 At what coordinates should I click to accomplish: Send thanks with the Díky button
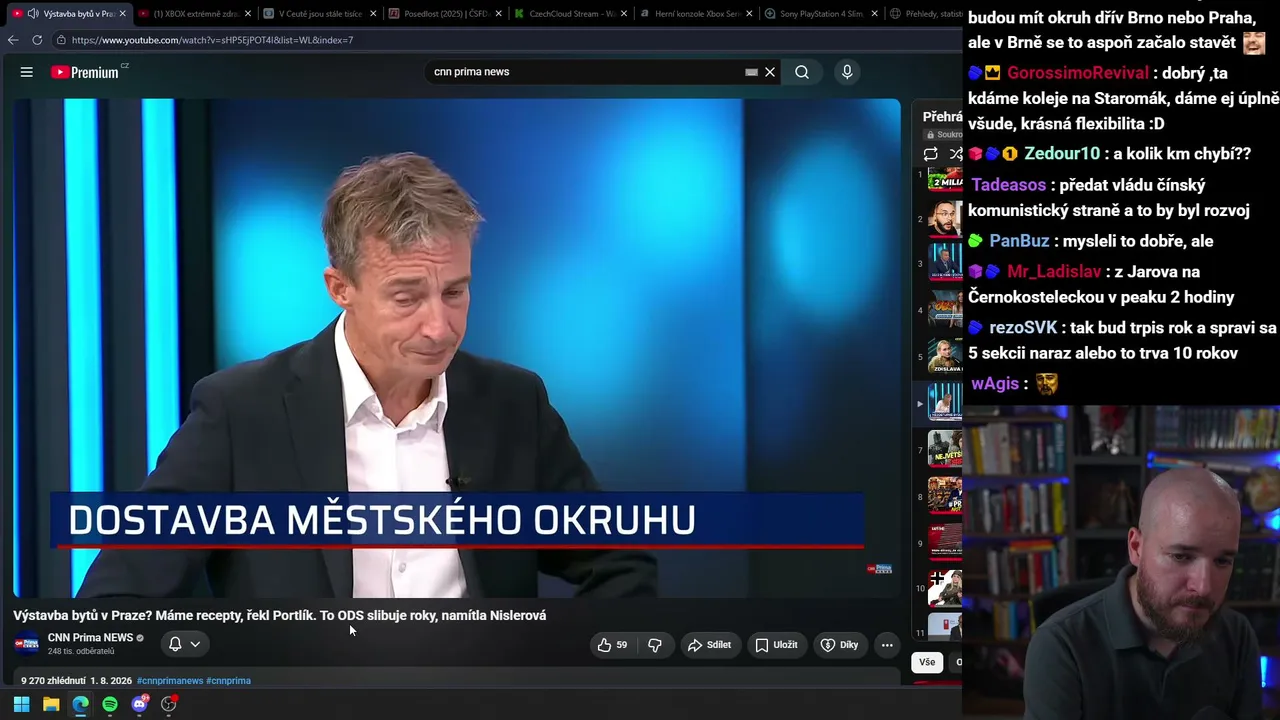pyautogui.click(x=839, y=645)
